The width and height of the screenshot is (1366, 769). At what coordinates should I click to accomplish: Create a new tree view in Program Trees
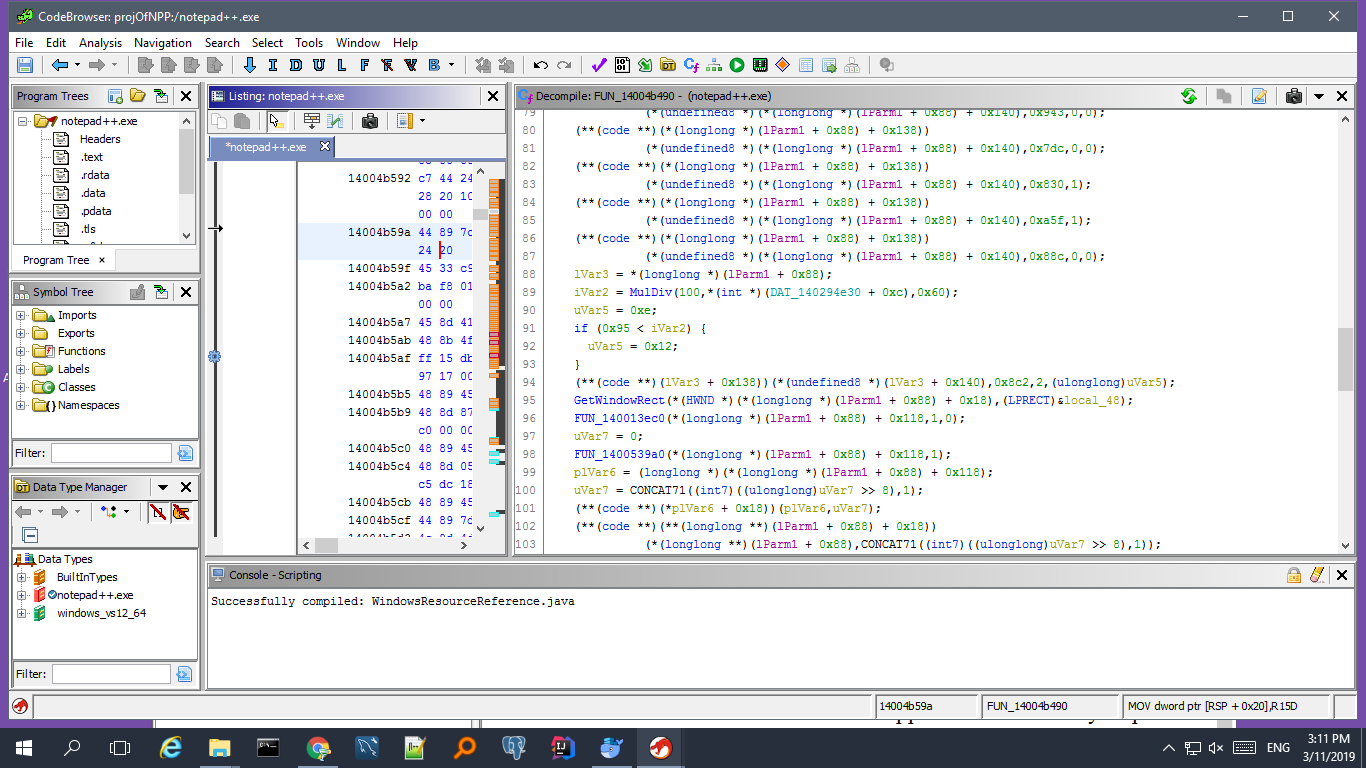(114, 96)
